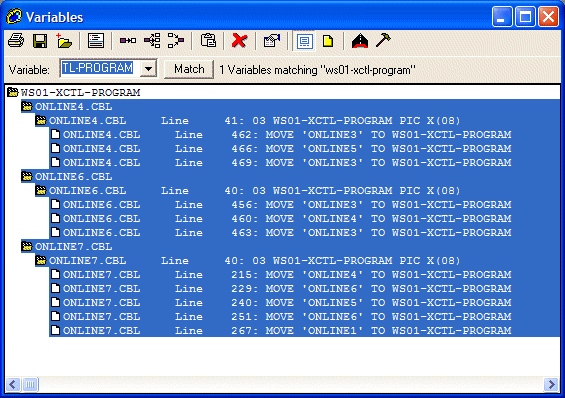The height and width of the screenshot is (398, 565).
Task: Click into the Variable name input field
Action: 101,68
